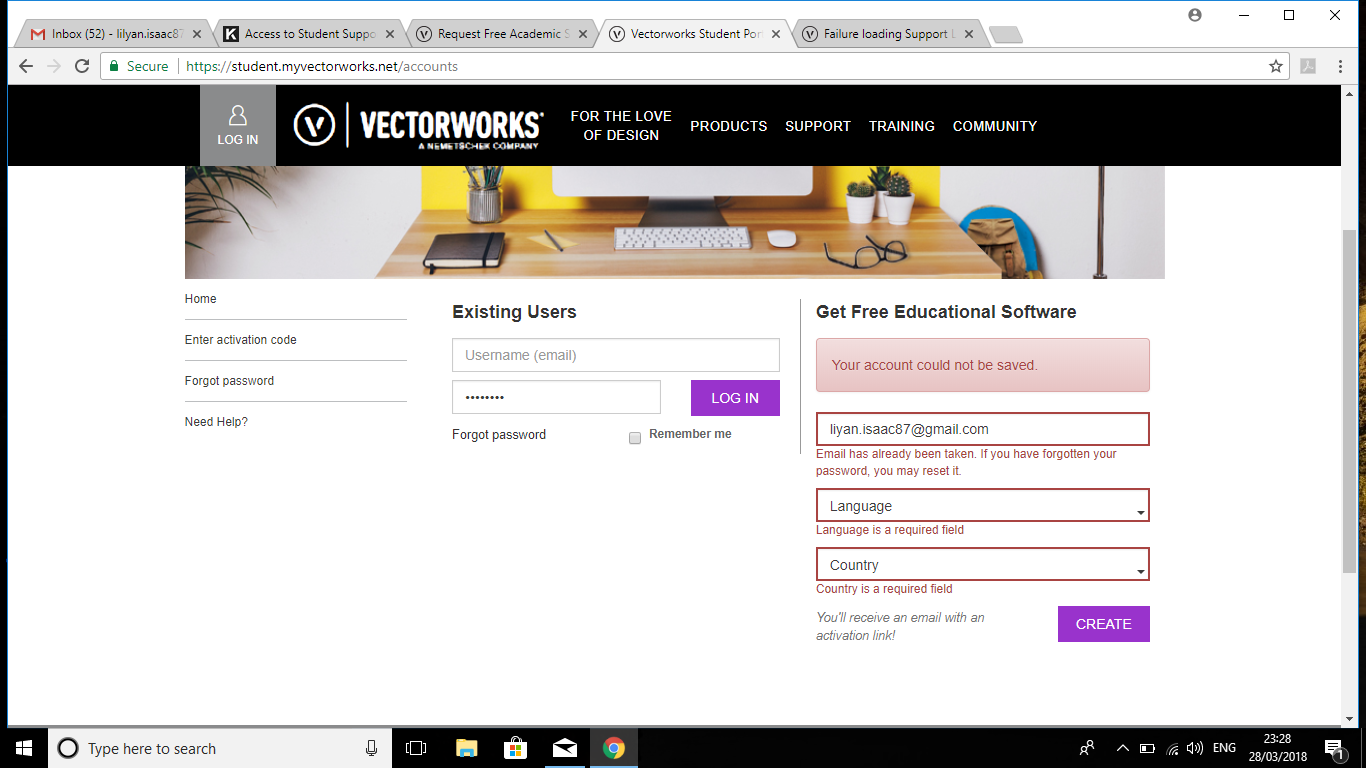The height and width of the screenshot is (768, 1366).
Task: Open the Action Center notification icon
Action: pyautogui.click(x=1334, y=748)
